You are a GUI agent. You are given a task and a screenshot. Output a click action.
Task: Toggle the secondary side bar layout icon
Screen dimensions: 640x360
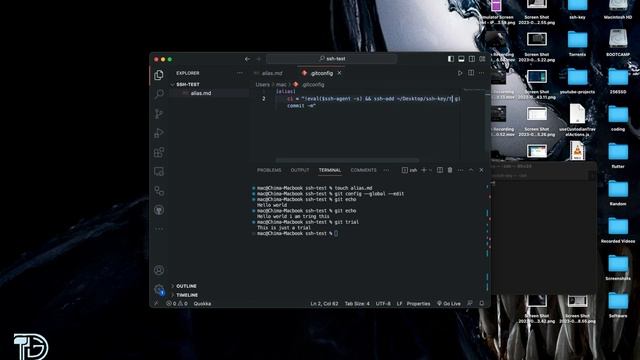coord(472,59)
